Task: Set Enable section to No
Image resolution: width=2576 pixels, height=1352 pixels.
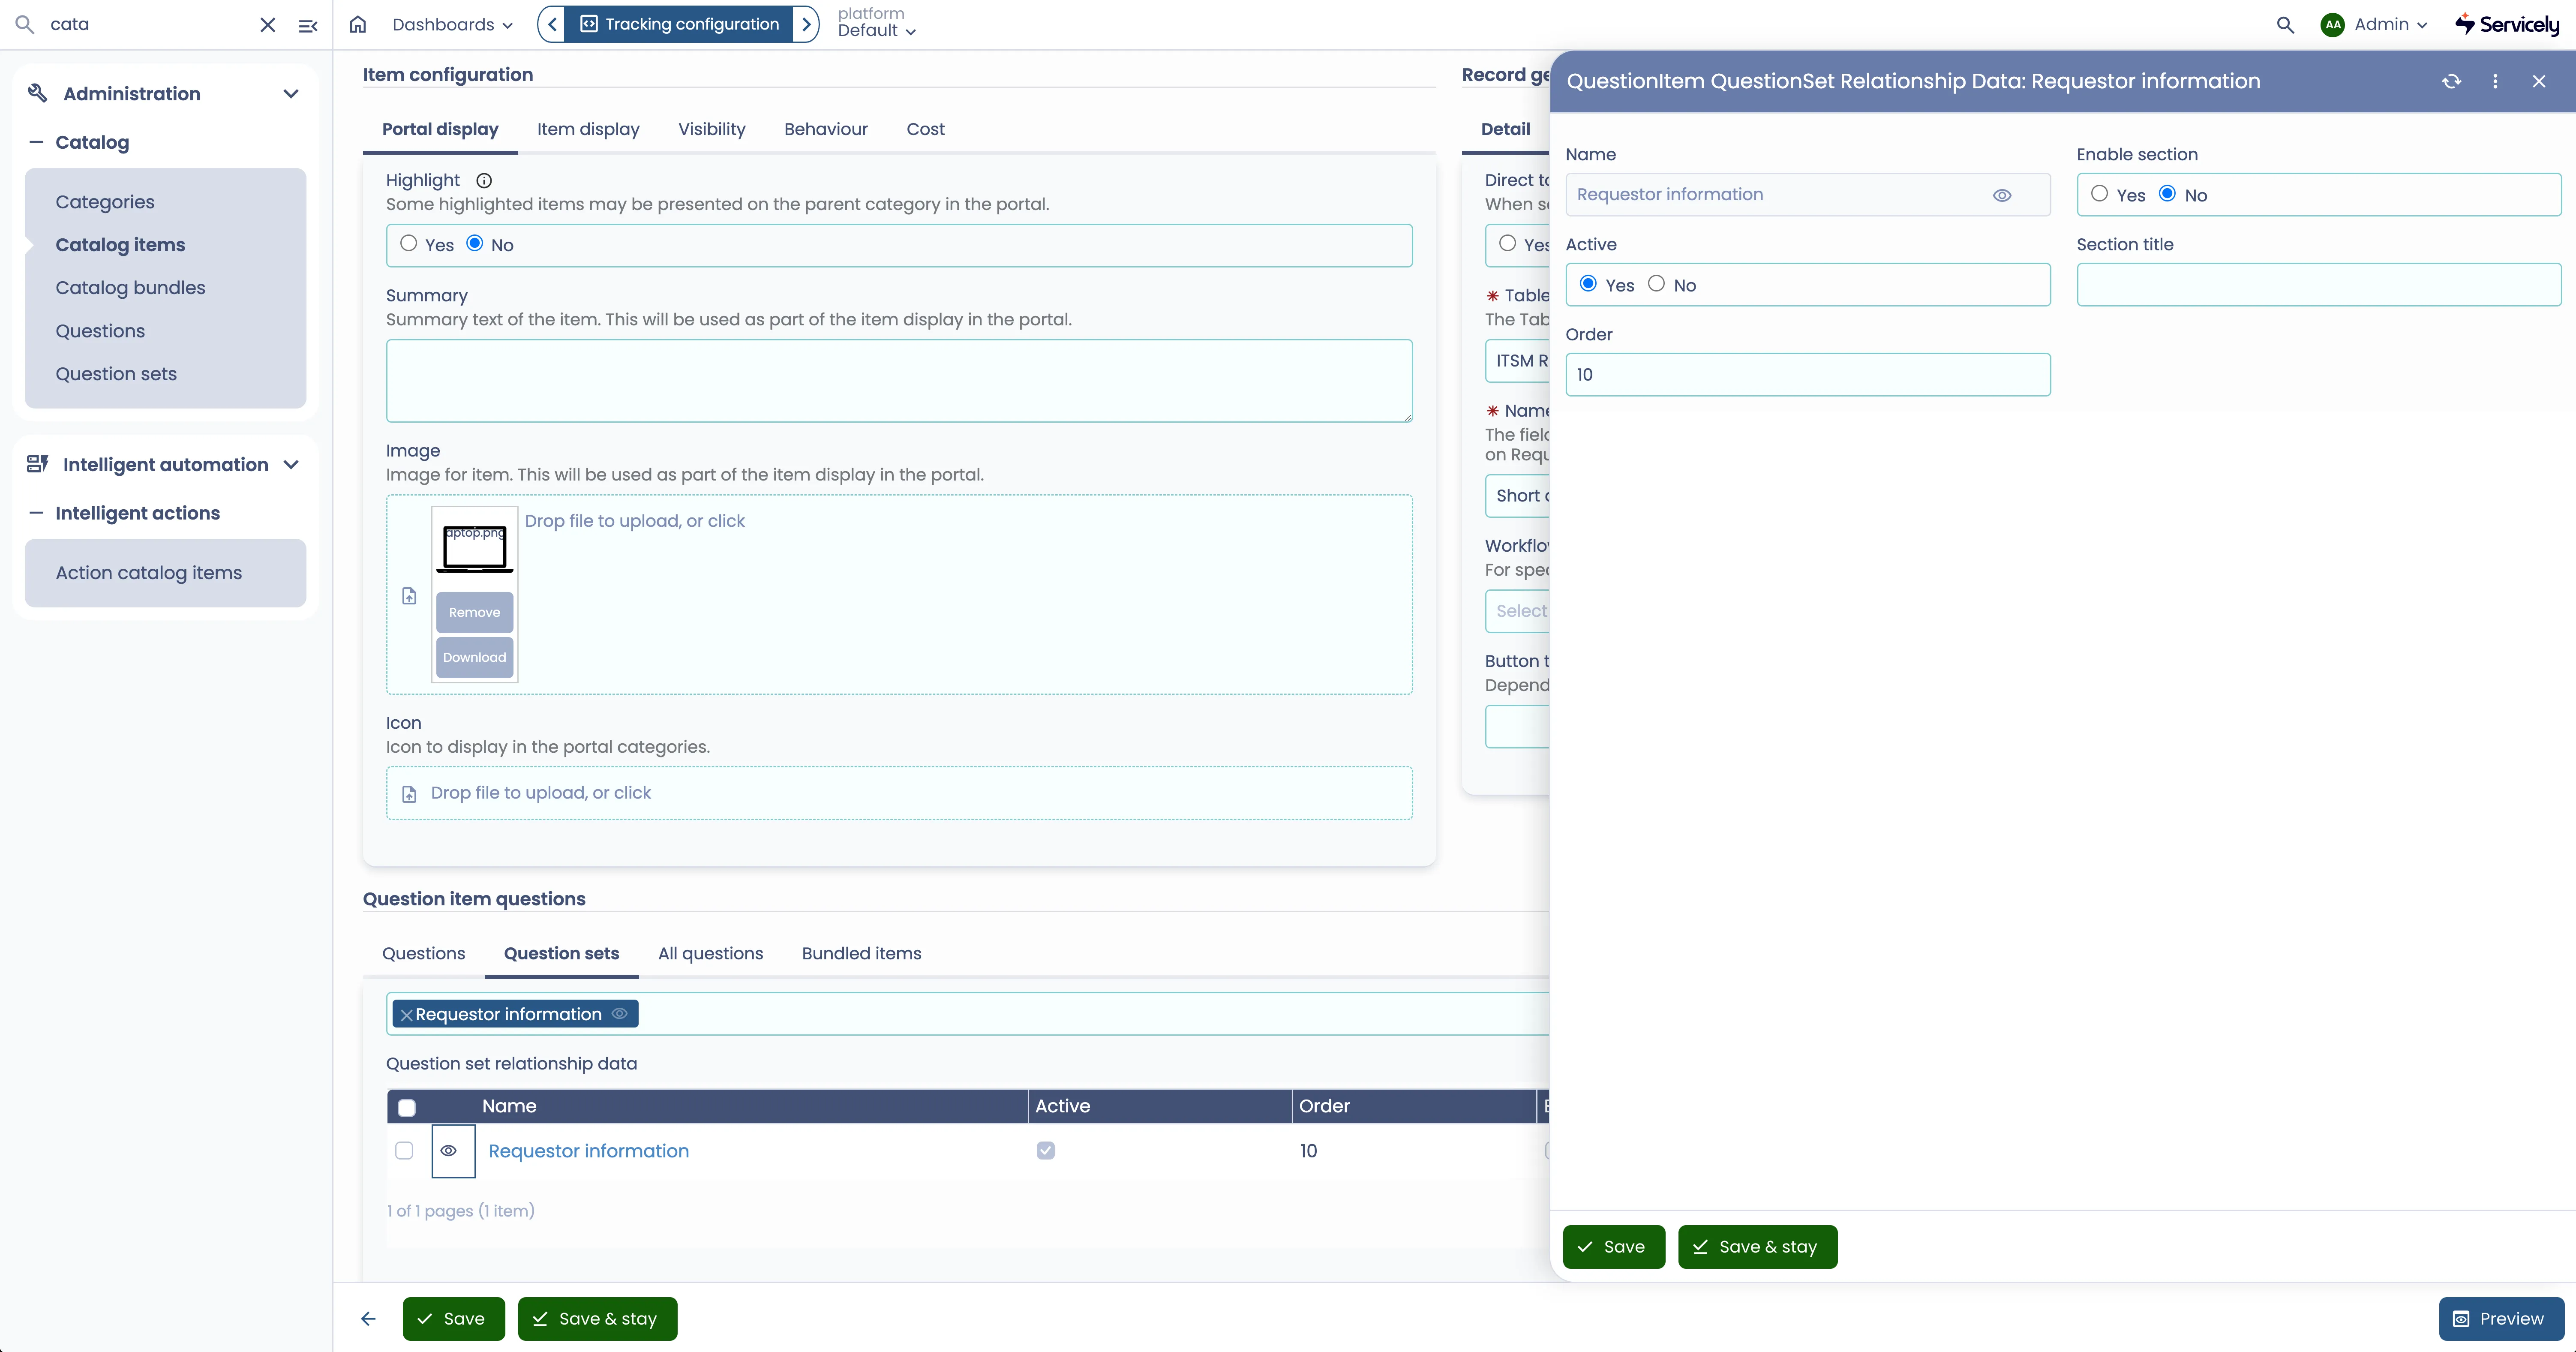Action: pyautogui.click(x=2167, y=194)
